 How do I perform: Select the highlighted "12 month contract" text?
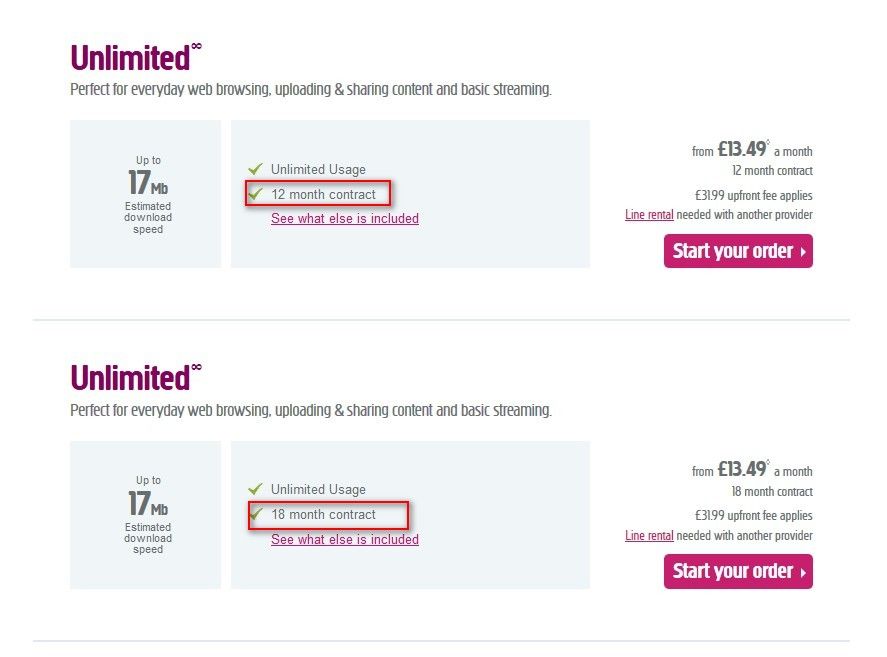click(x=324, y=194)
